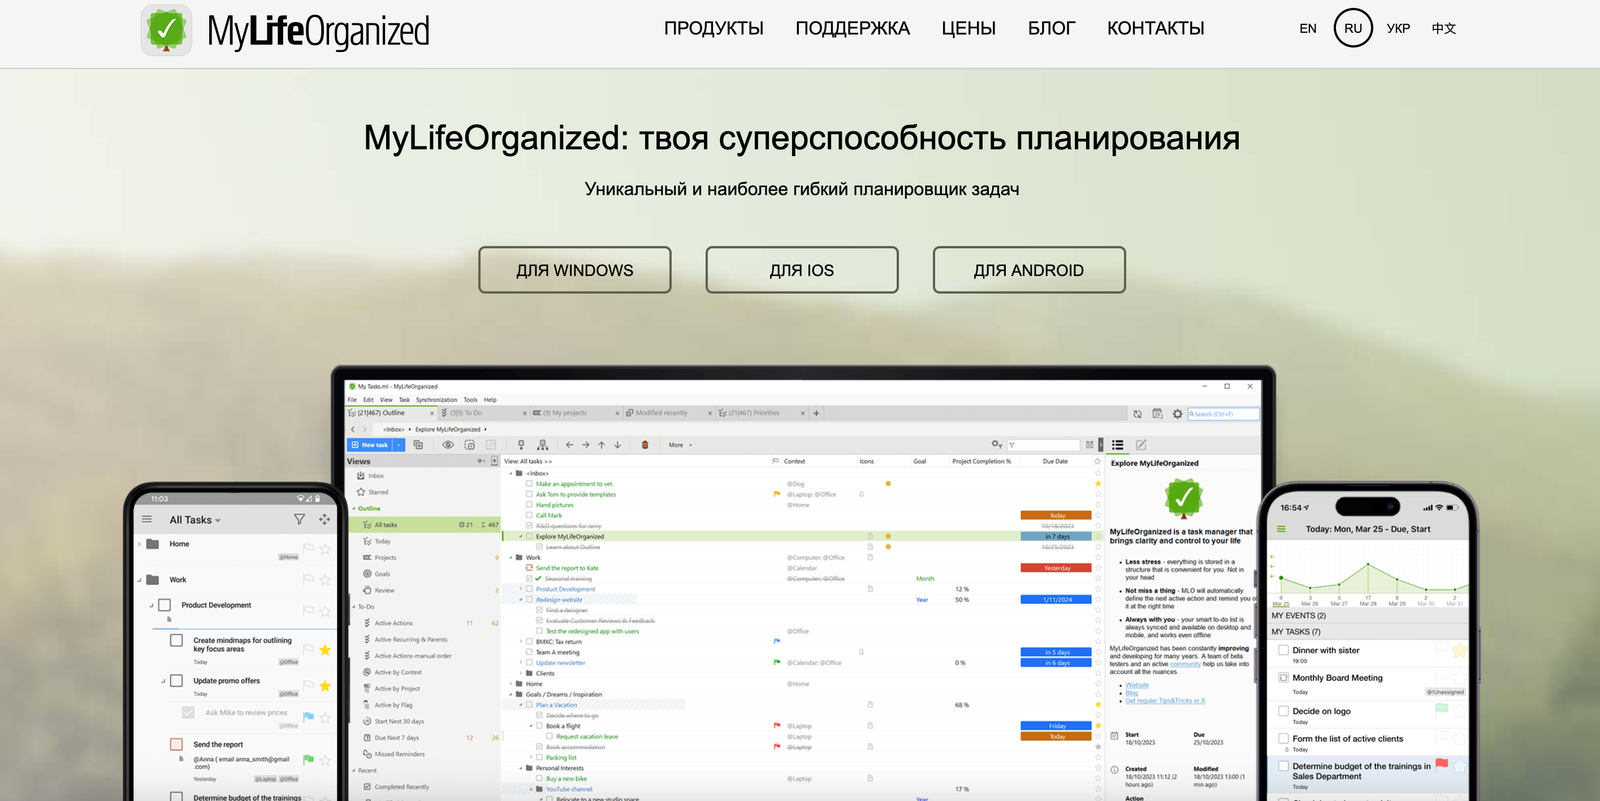Click the properties list panel icon
This screenshot has width=1600, height=801.
point(1118,445)
